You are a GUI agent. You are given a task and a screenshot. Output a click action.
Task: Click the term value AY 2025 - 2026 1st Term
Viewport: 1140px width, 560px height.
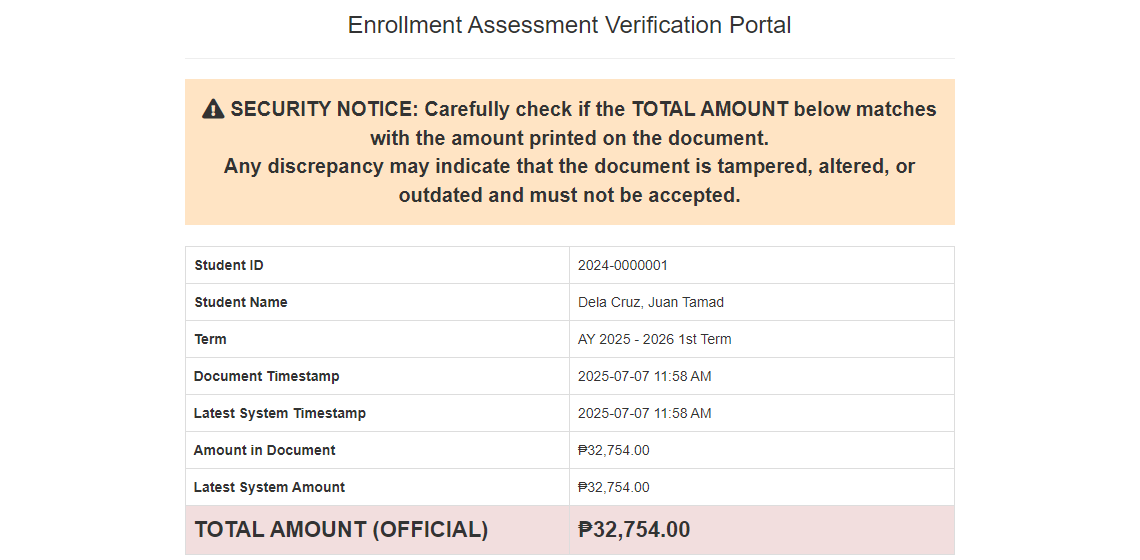tap(654, 340)
